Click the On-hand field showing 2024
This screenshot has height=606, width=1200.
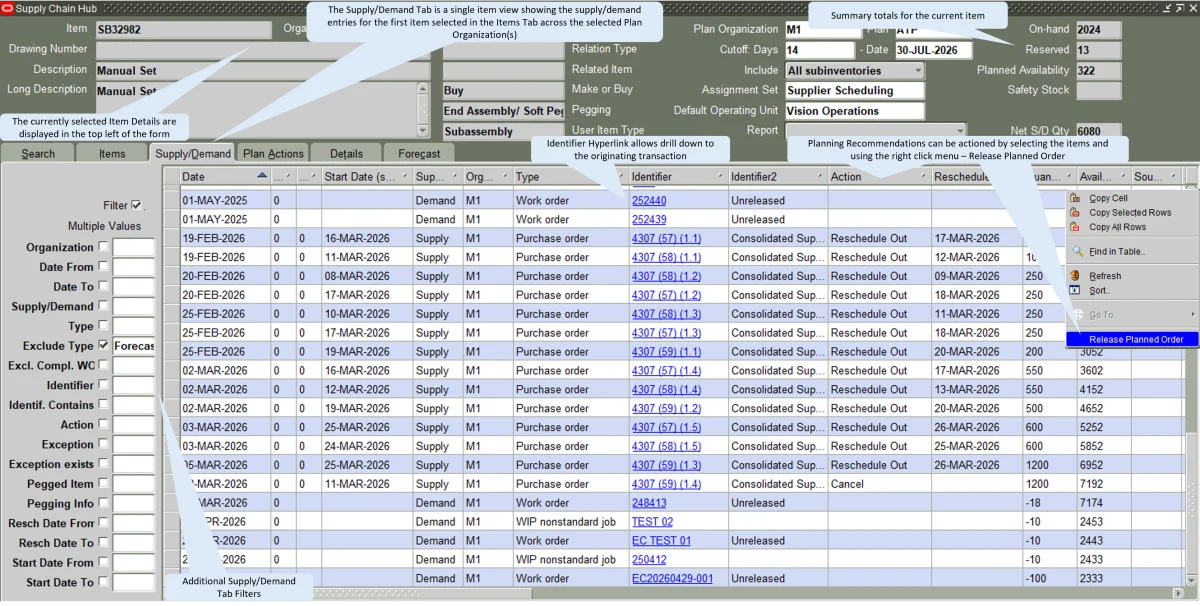1098,30
